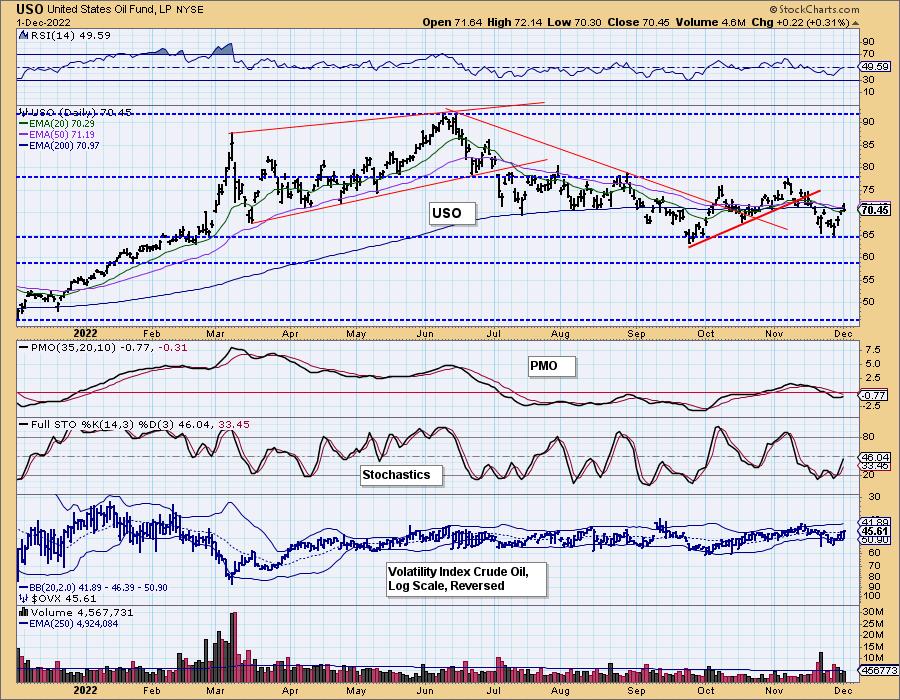This screenshot has width=900, height=700.
Task: Select the USO ticker symbol in the title
Action: 30,9
